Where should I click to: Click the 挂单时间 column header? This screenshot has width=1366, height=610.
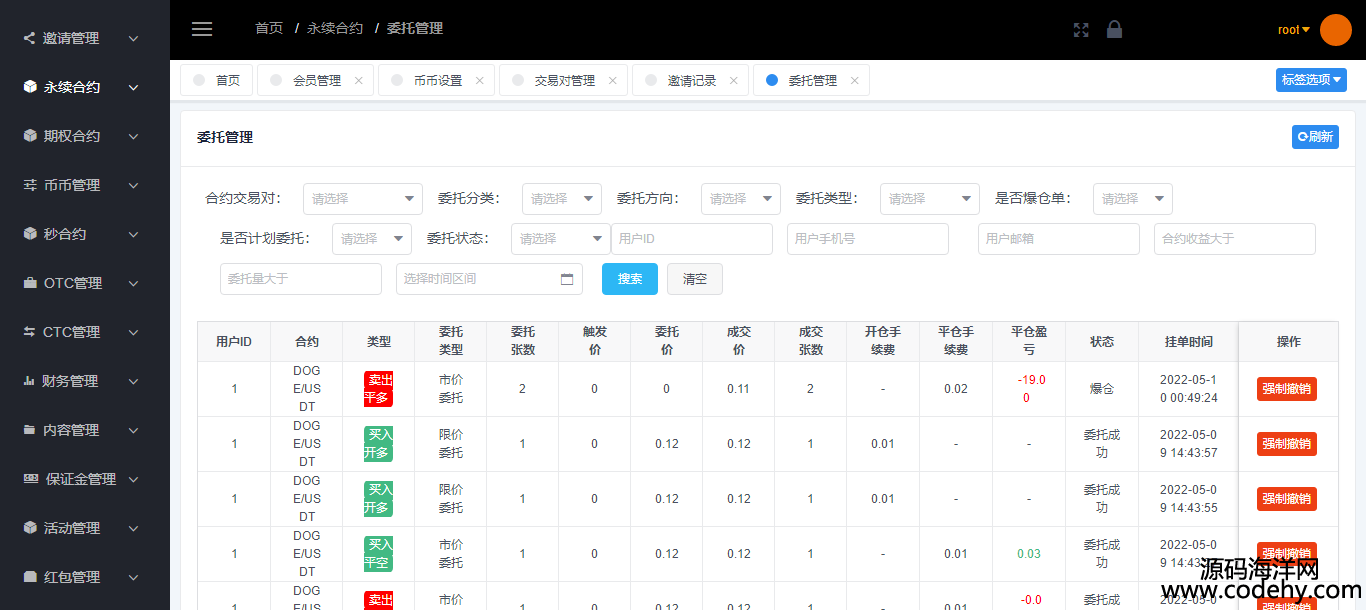click(x=1188, y=342)
